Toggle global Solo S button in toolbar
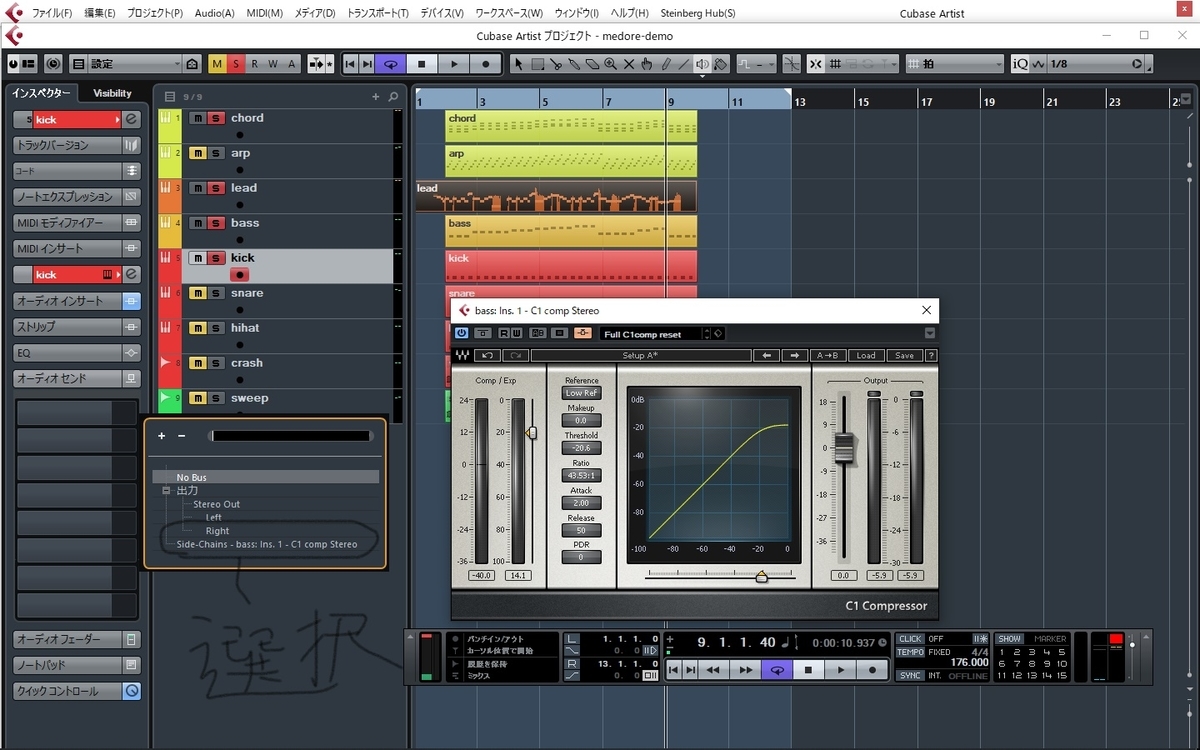The height and width of the screenshot is (750, 1200). (236, 64)
